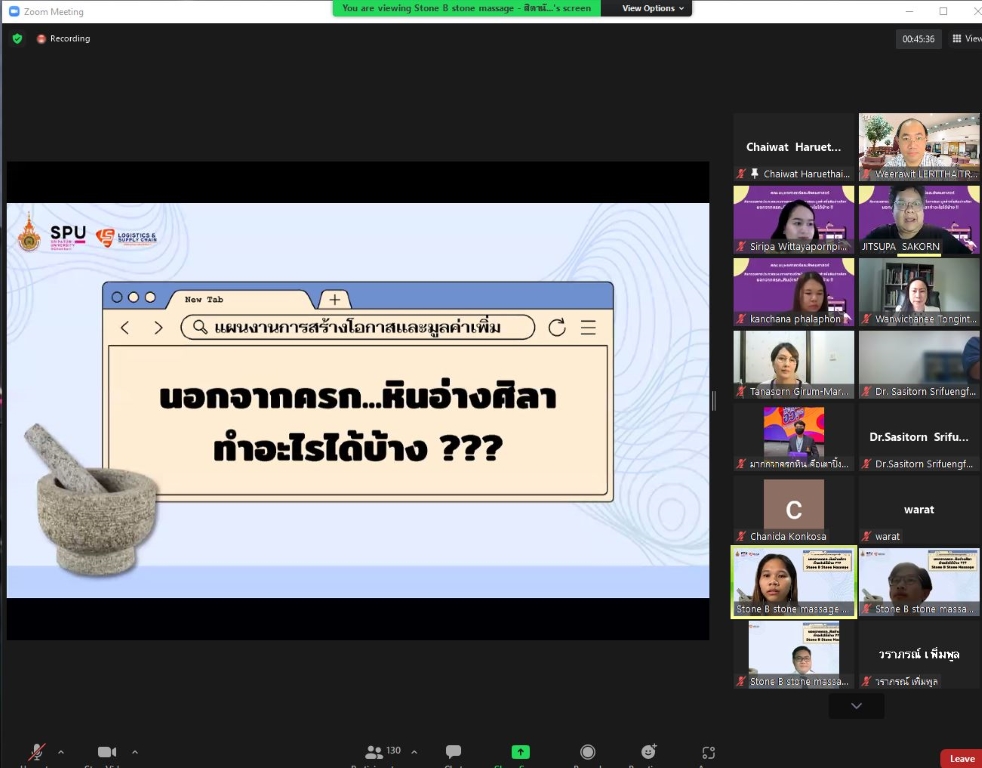Click the meeting timer 00:45:36
The width and height of the screenshot is (982, 768).
[918, 39]
